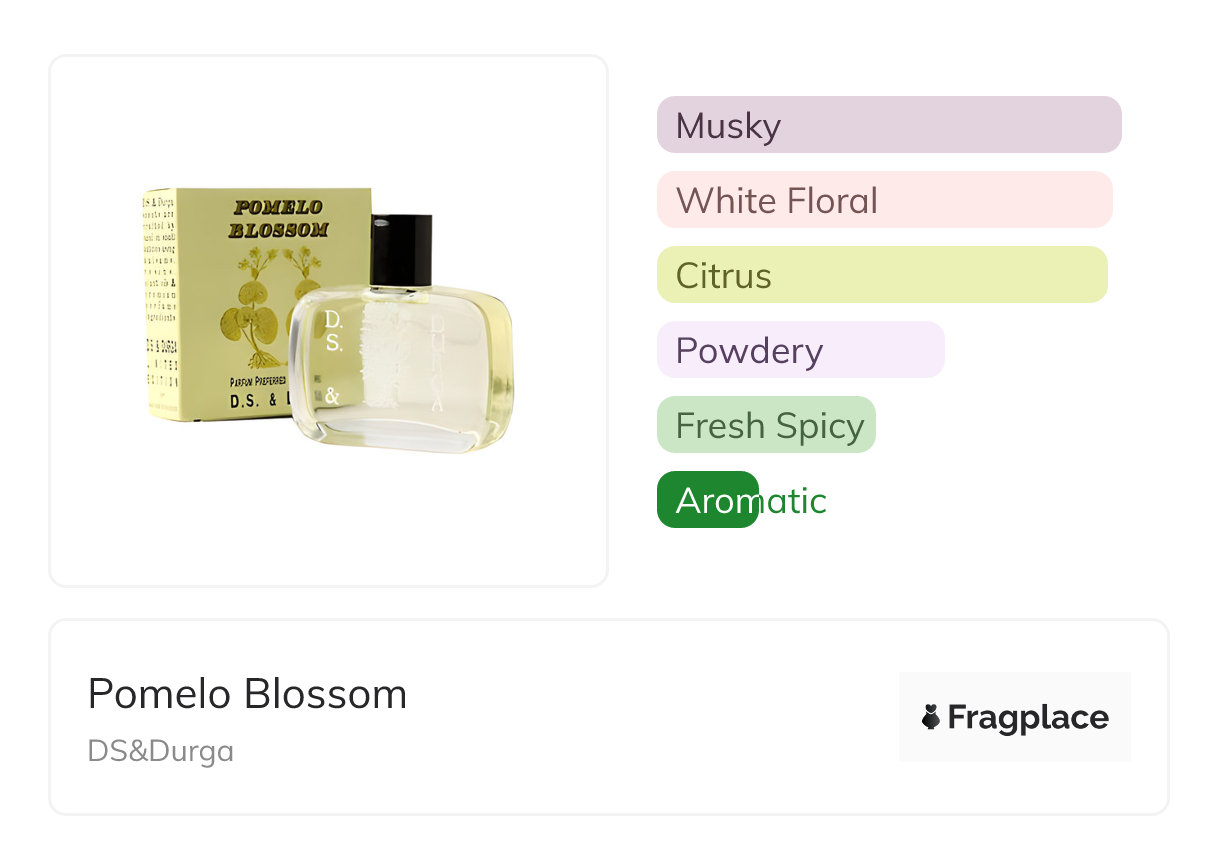Click the Fragplace wordmark text
1218x864 pixels.
[1028, 717]
